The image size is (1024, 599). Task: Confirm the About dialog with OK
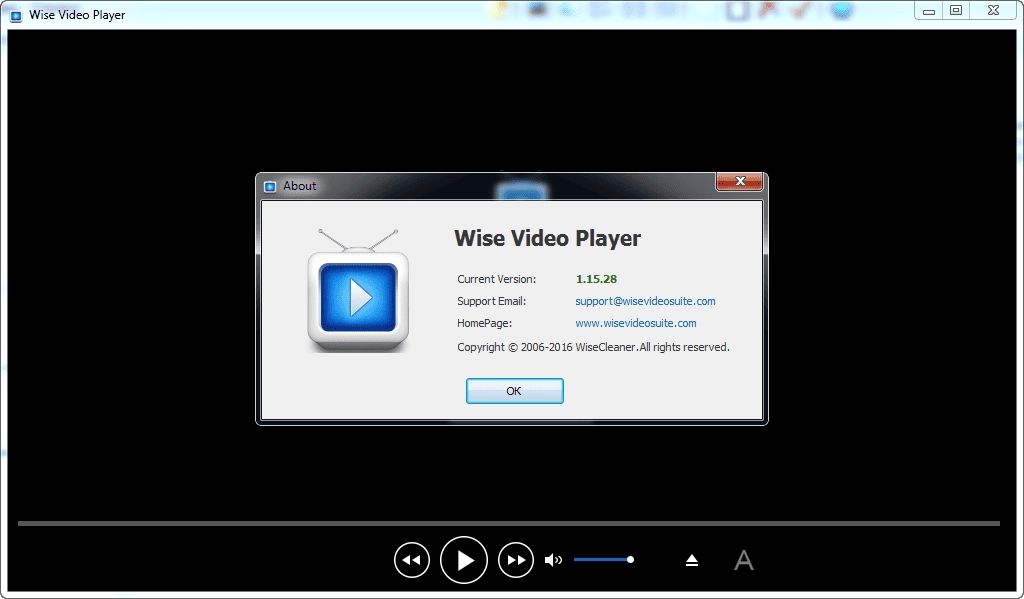[515, 391]
